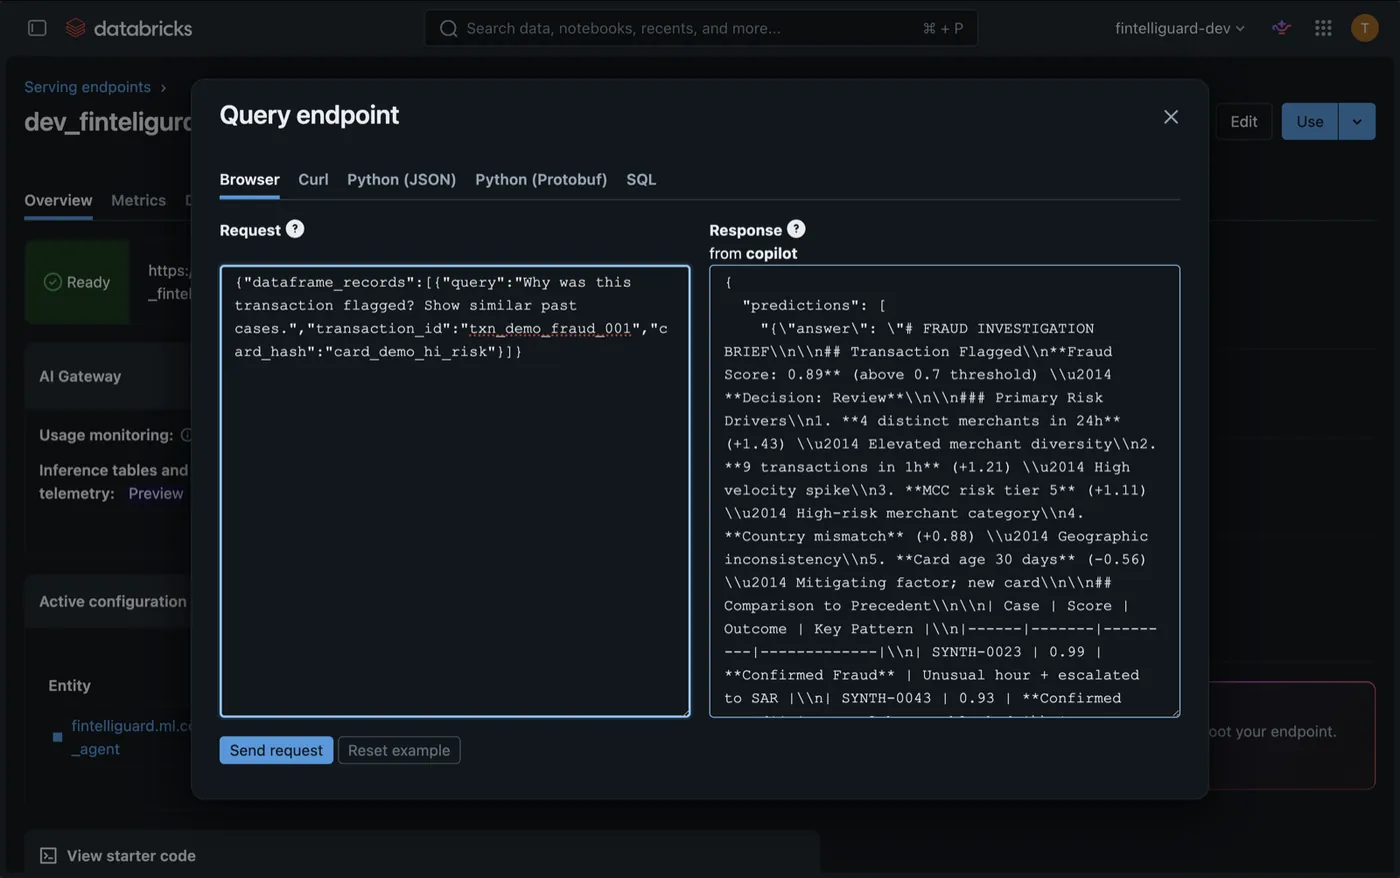Click Send request button
The height and width of the screenshot is (878, 1400).
click(276, 750)
